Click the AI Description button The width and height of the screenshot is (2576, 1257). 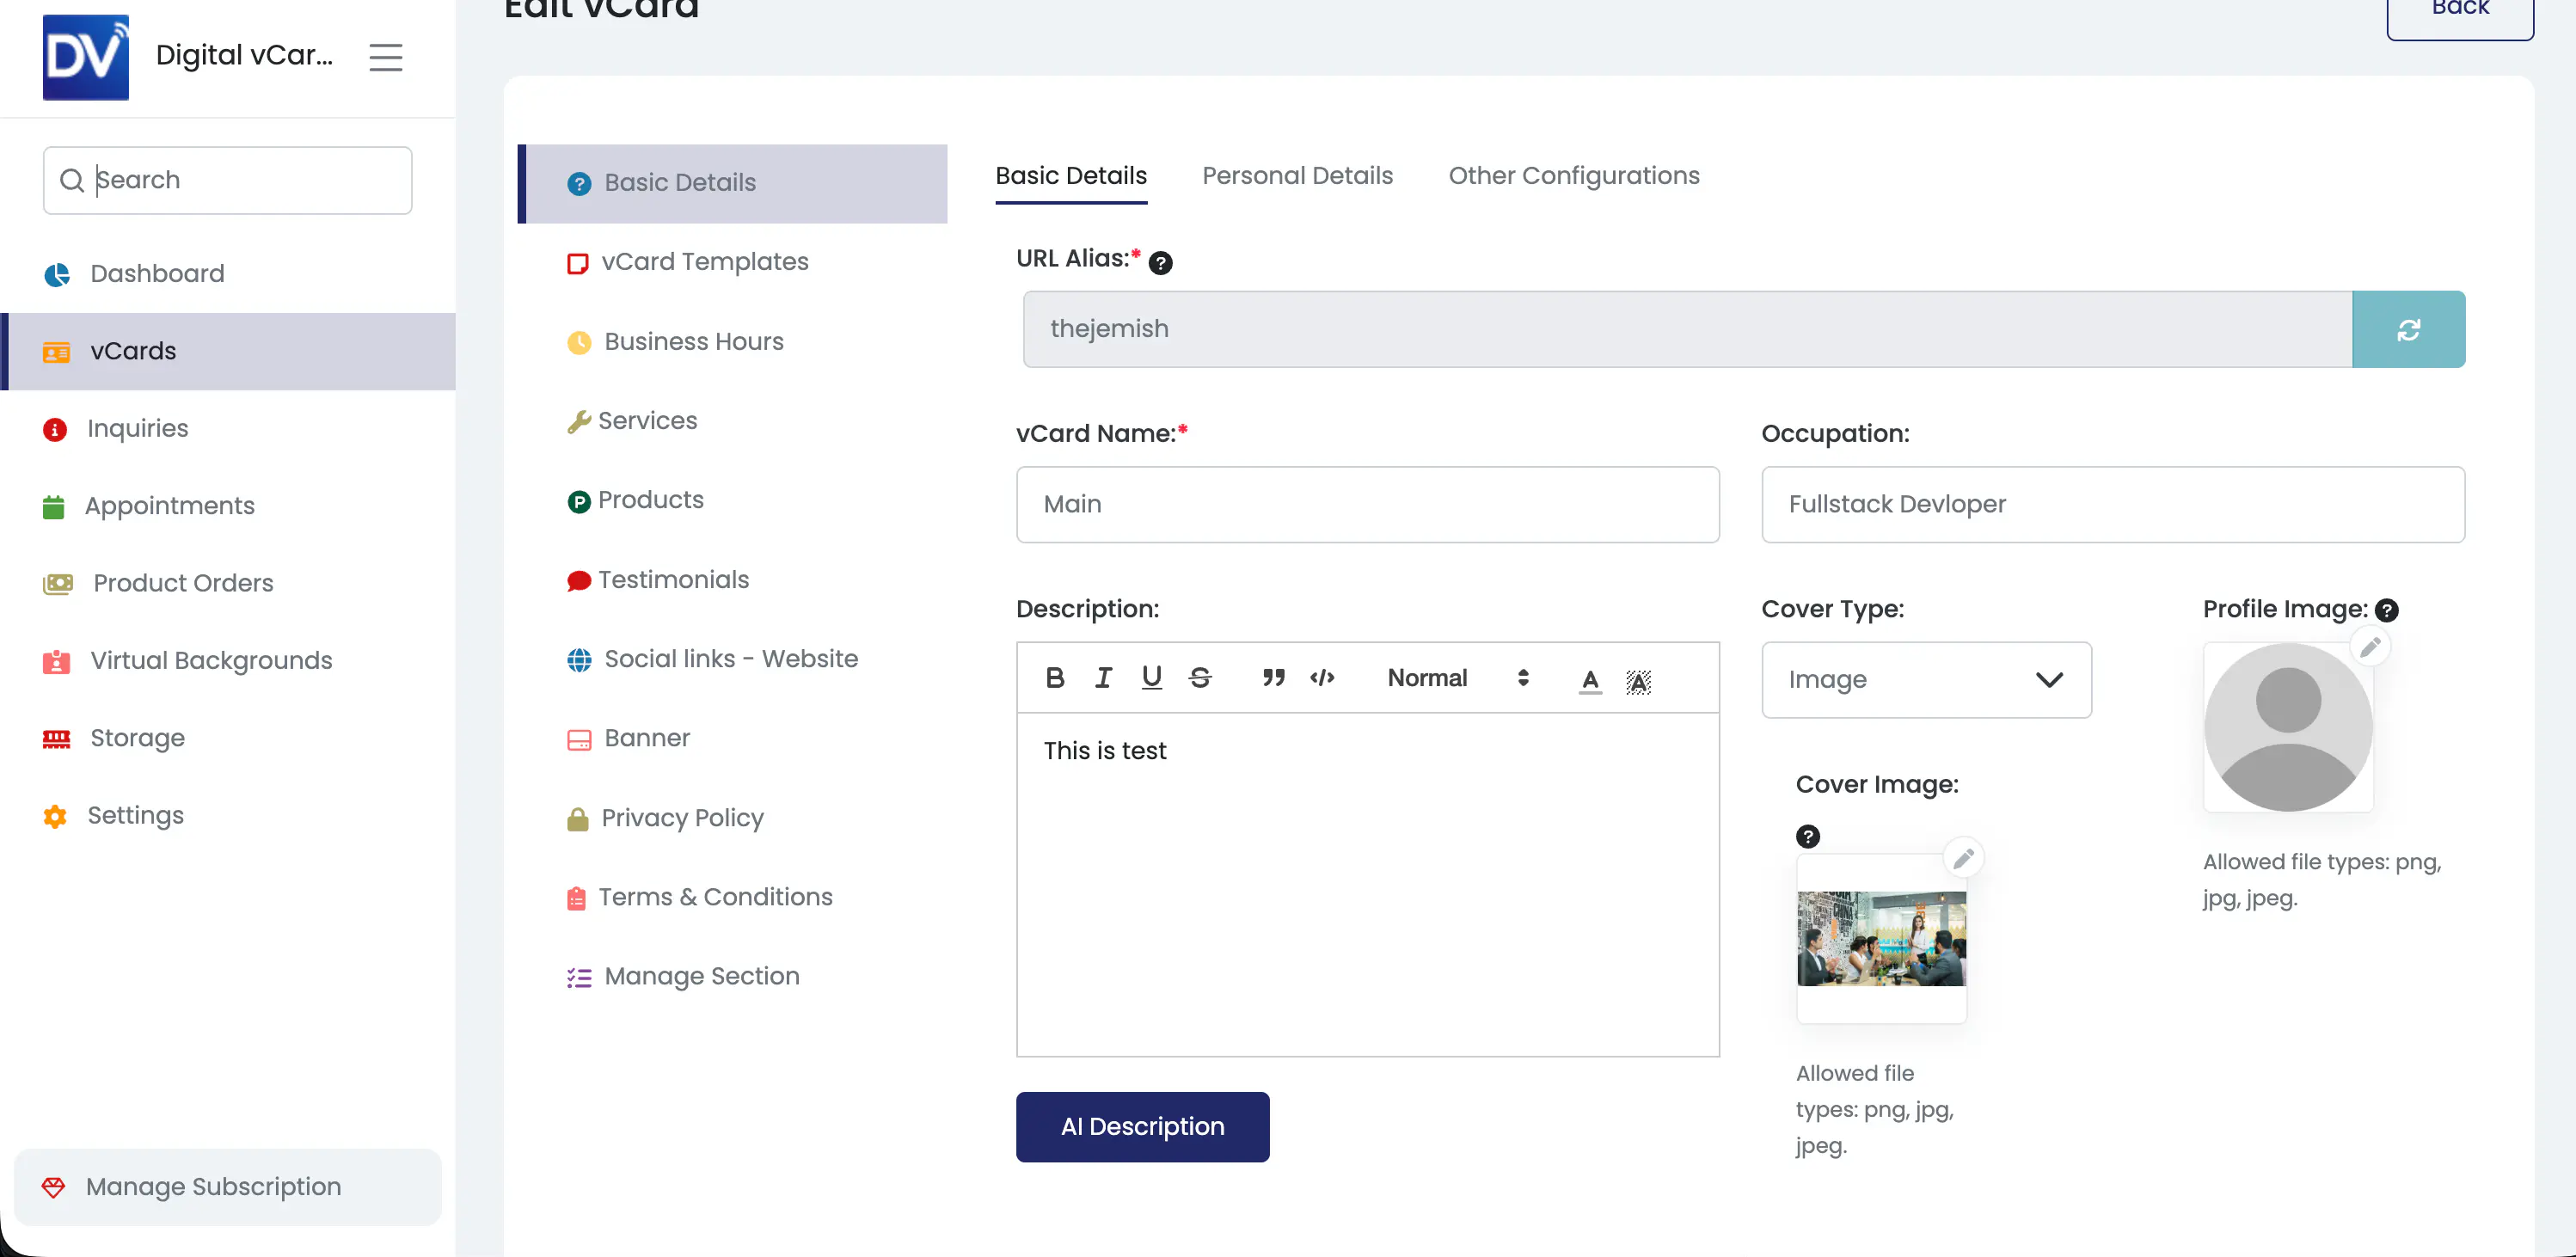pyautogui.click(x=1142, y=1126)
